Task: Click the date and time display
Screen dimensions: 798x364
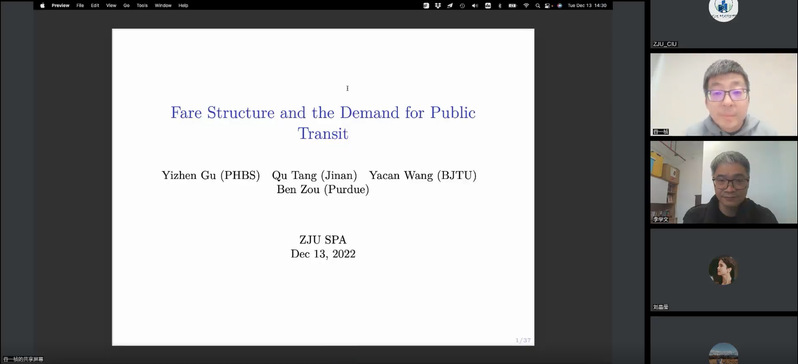Action: click(x=587, y=5)
